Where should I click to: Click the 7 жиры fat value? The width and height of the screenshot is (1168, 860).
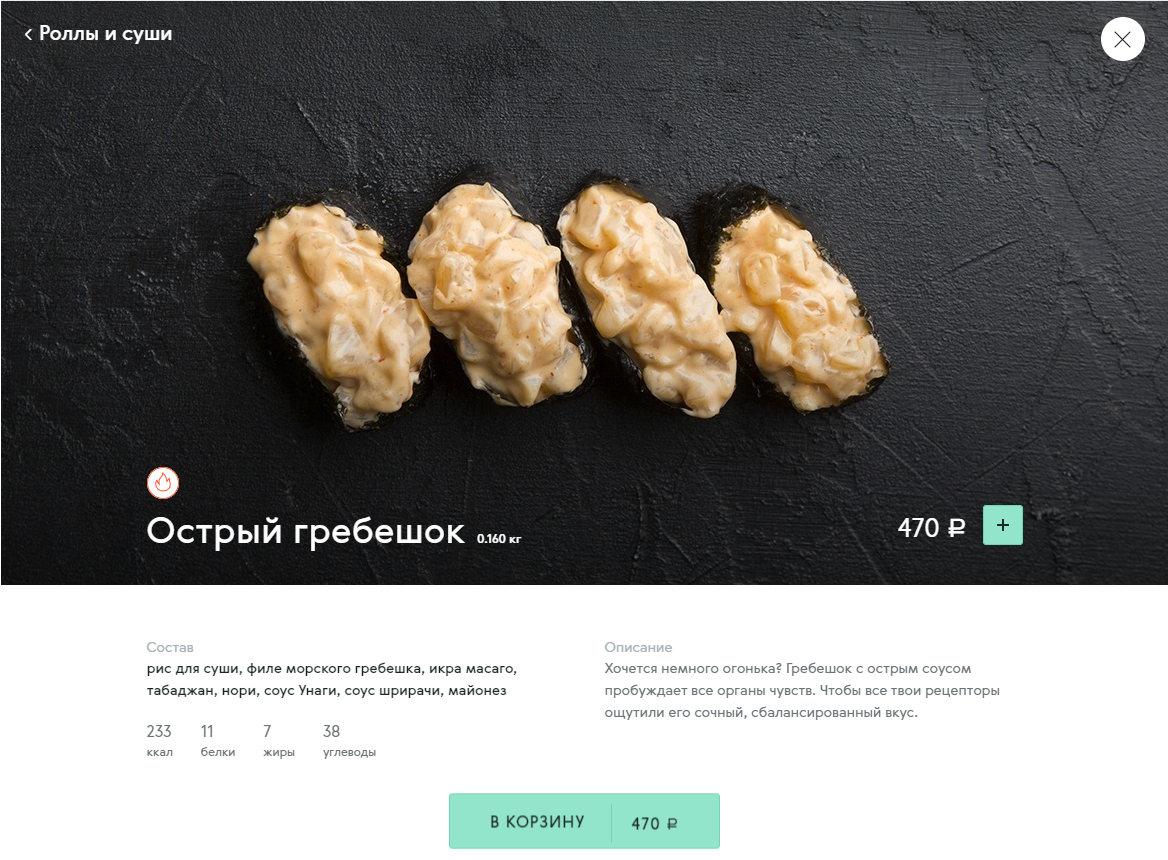click(x=279, y=740)
